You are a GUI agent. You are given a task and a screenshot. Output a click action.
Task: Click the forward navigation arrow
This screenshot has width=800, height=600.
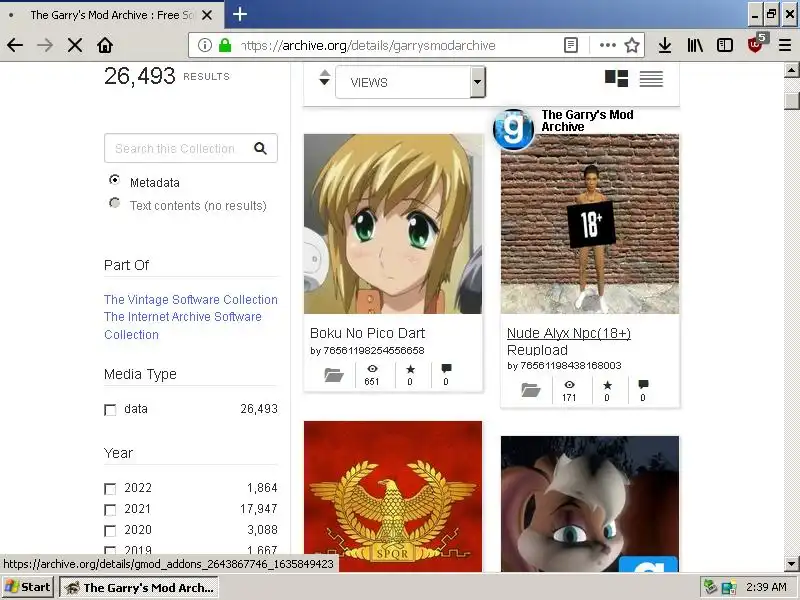point(45,45)
